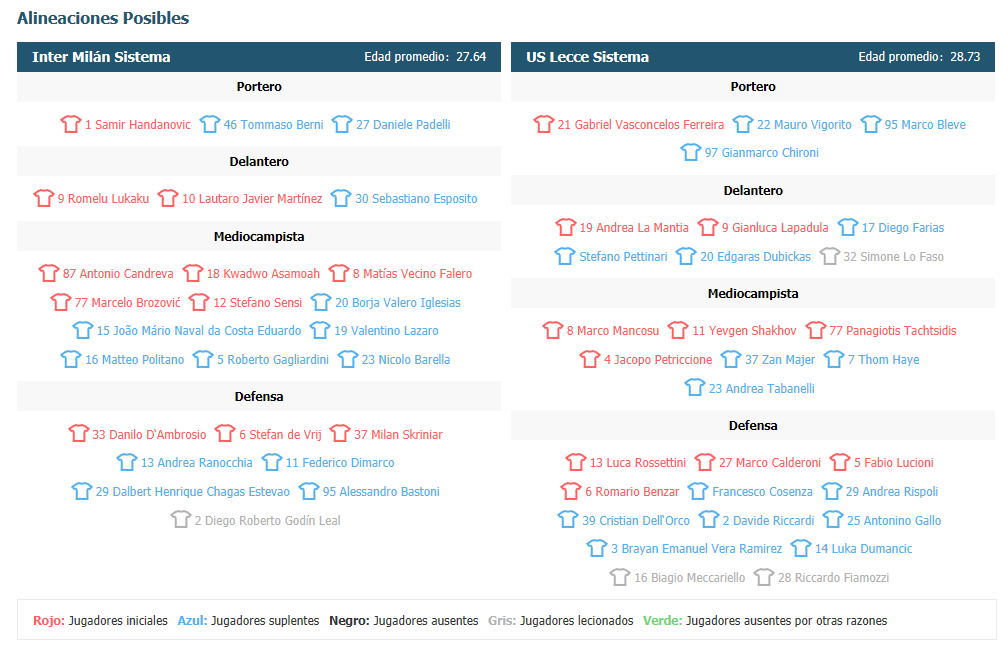Select player 37 Zan Majer
The height and width of the screenshot is (652, 1007).
[780, 360]
